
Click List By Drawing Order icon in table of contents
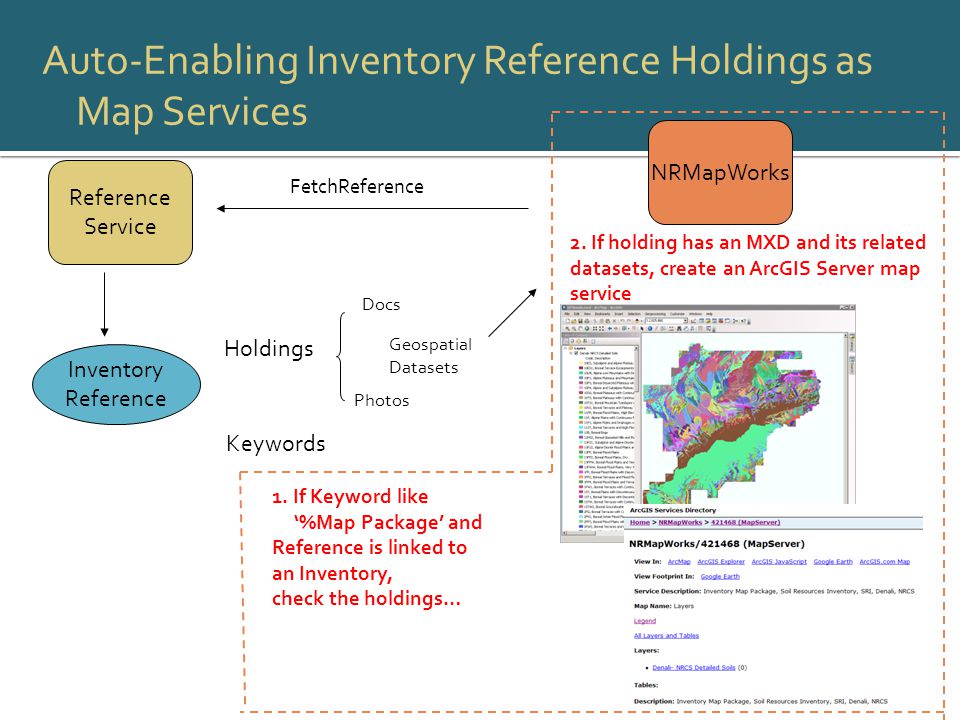565,341
